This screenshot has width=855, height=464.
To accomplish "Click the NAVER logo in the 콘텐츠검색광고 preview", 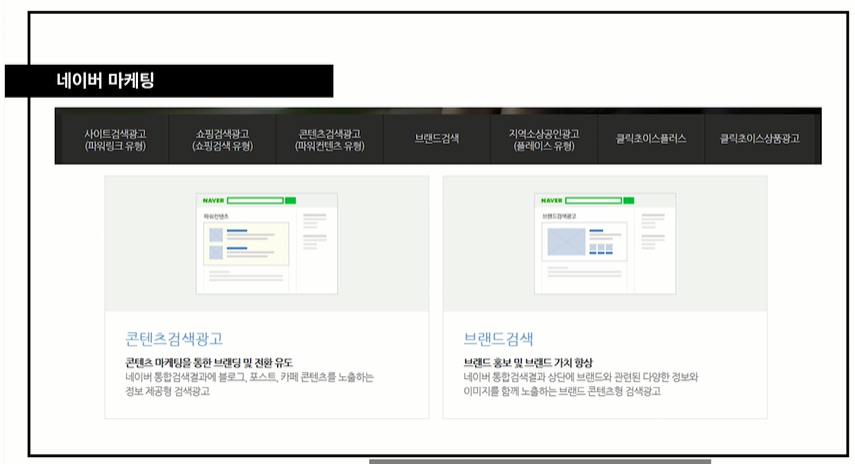I will pyautogui.click(x=213, y=201).
